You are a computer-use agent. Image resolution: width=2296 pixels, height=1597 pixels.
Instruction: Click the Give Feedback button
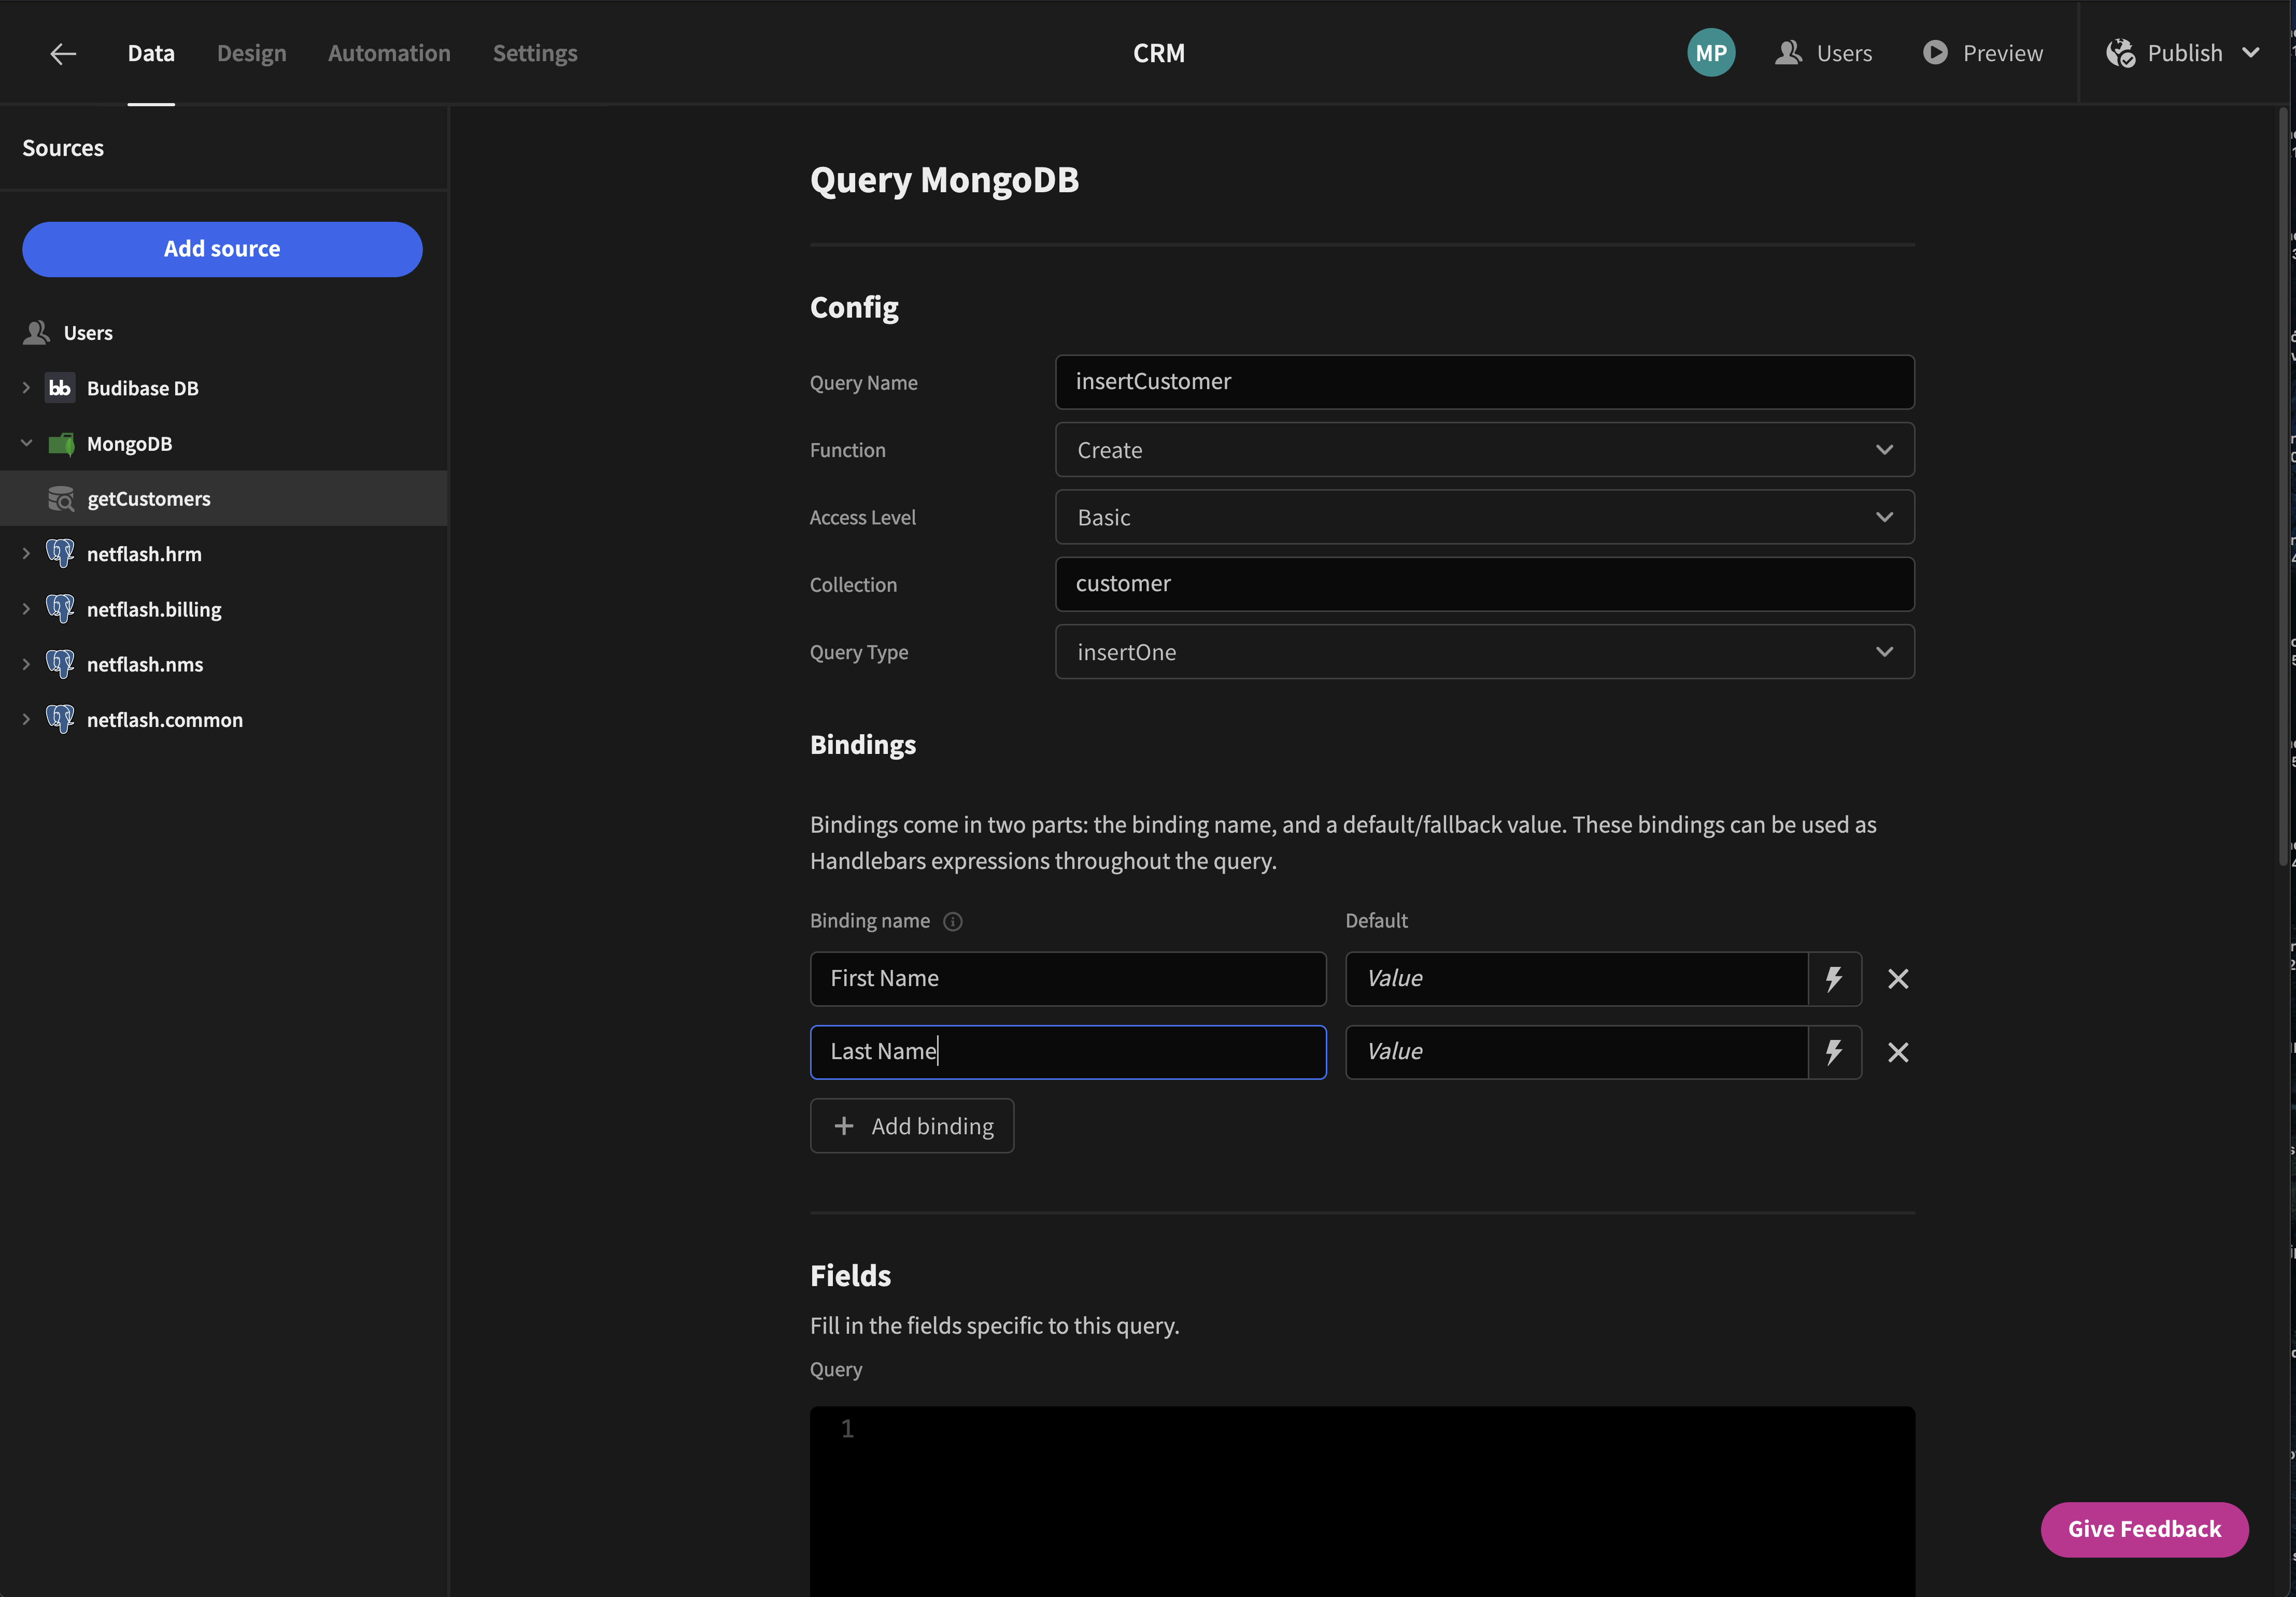point(2144,1529)
